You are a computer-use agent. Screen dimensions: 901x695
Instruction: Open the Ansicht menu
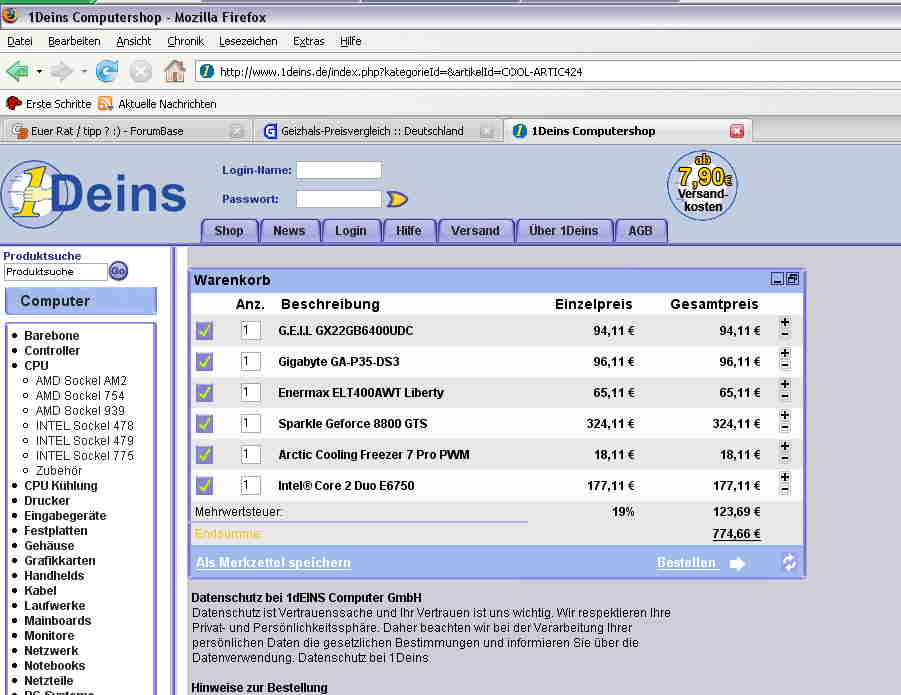133,41
